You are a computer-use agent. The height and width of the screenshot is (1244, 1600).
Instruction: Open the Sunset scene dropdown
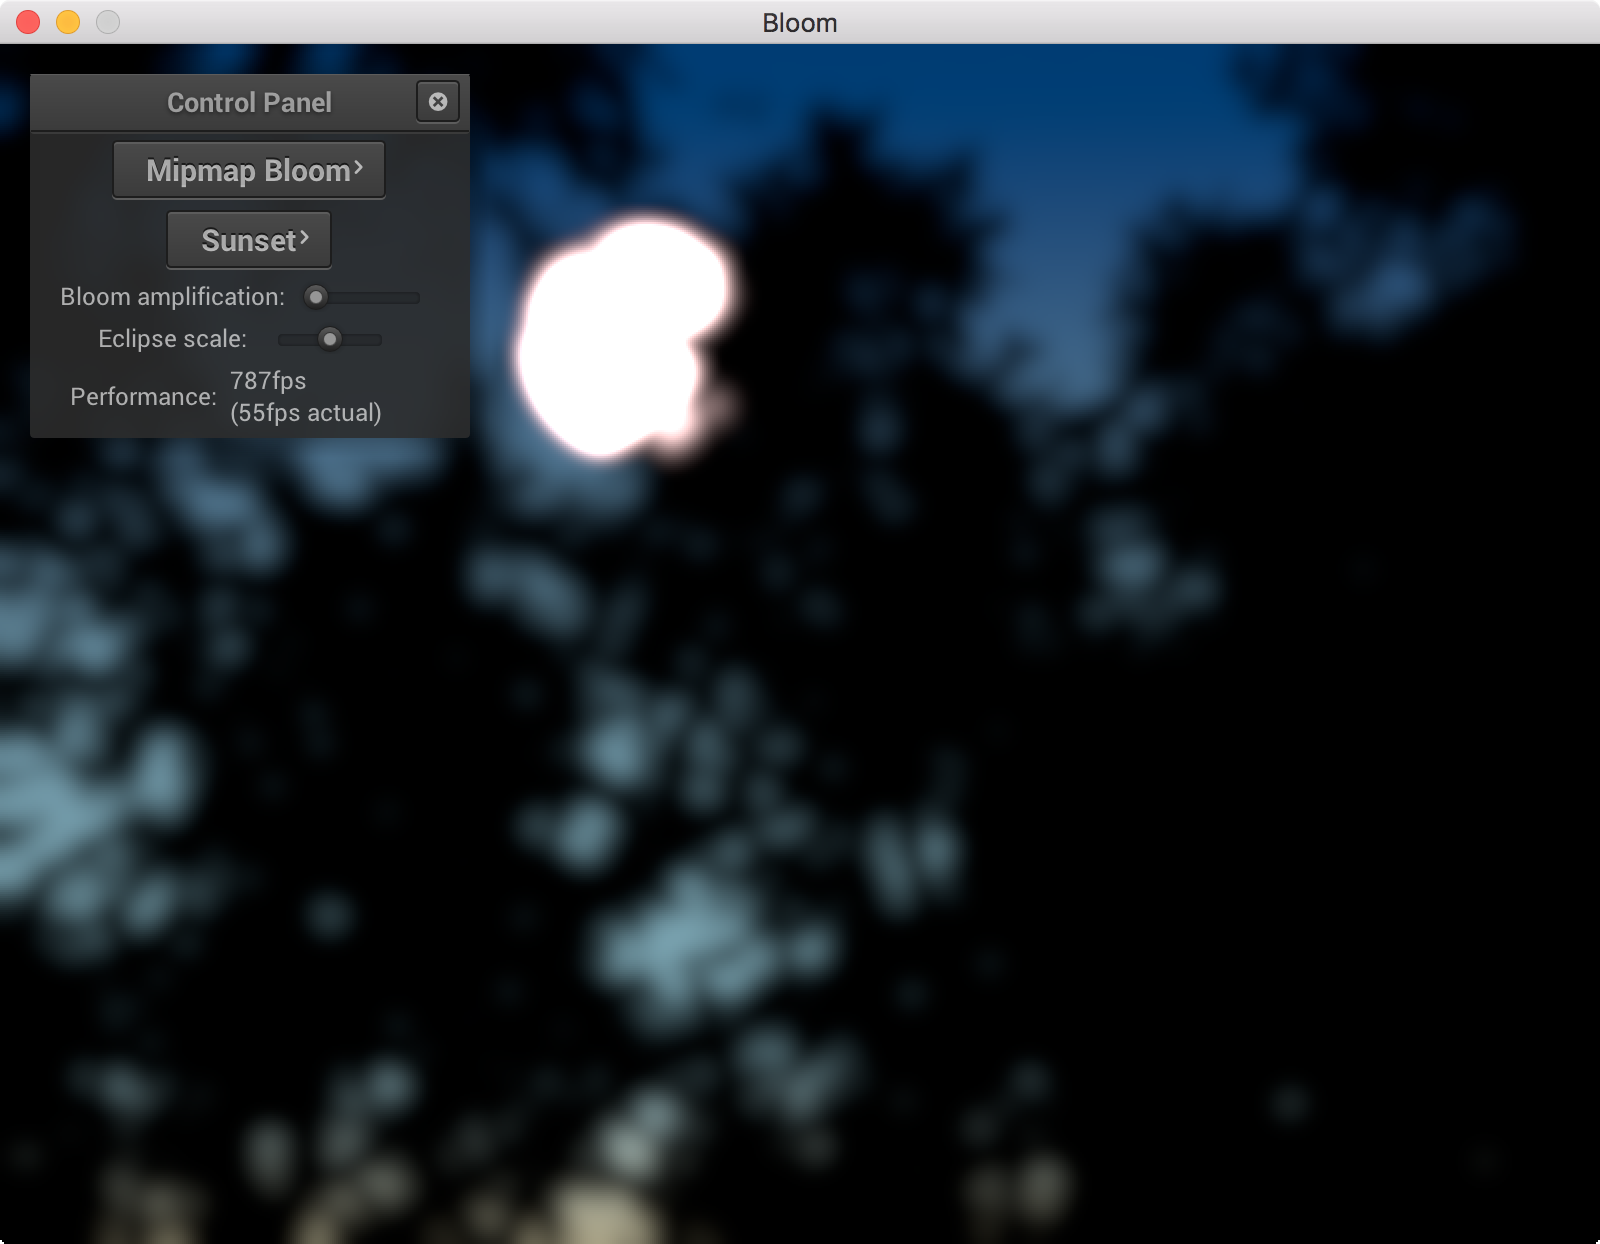click(248, 241)
